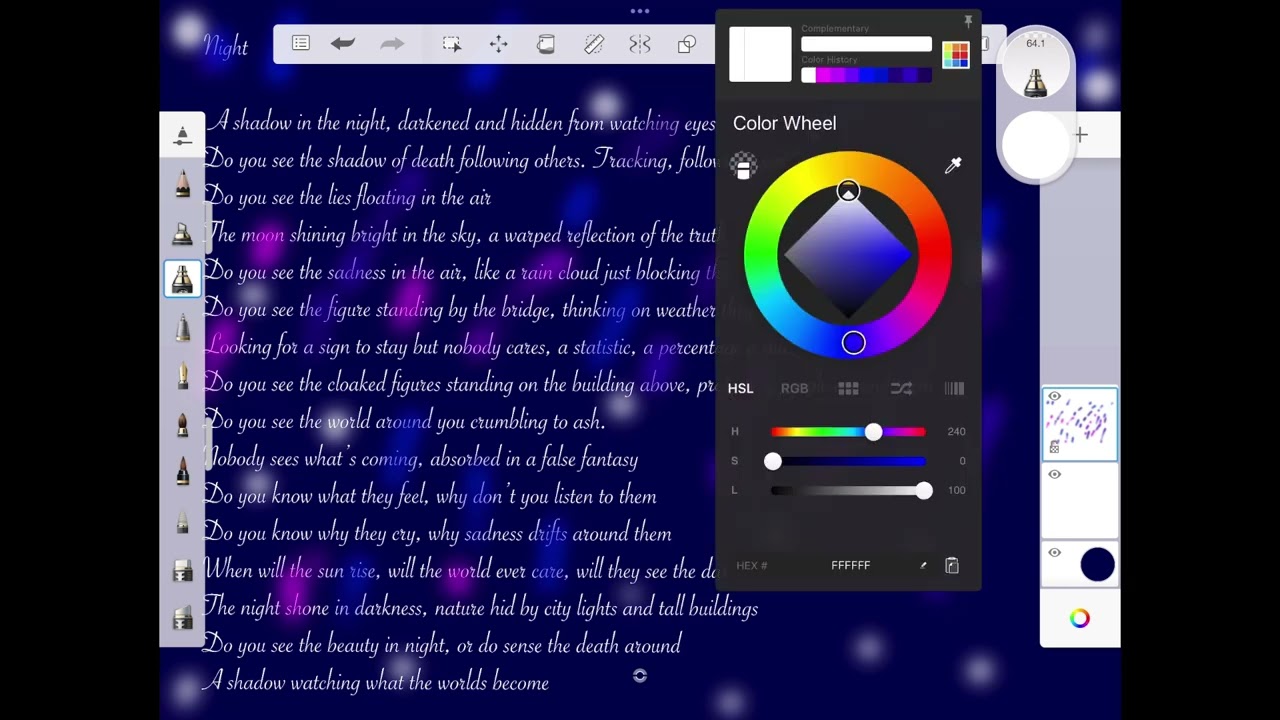
Task: Pick a color with the eyedropper
Action: point(953,165)
